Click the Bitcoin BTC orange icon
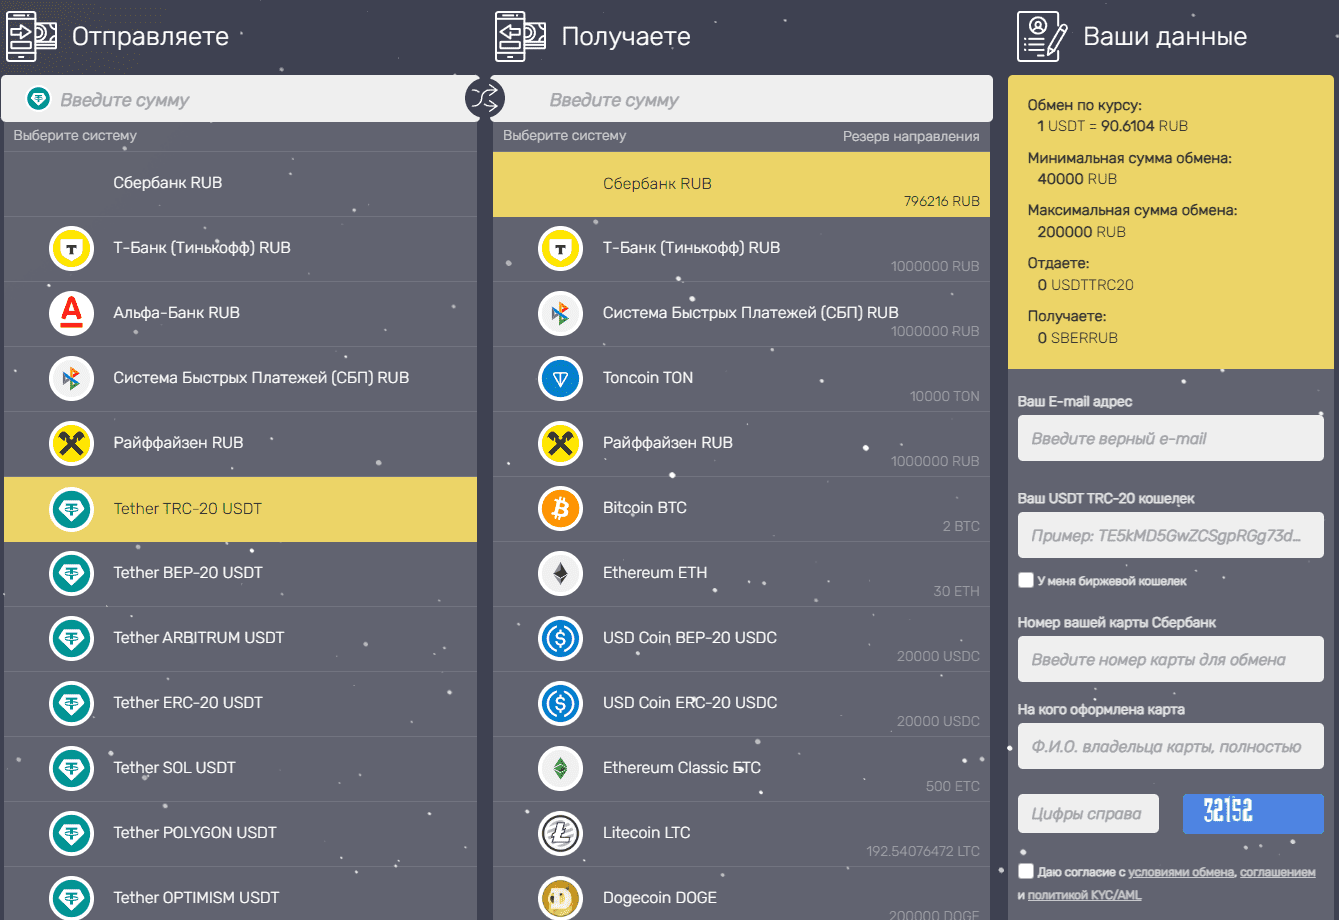Viewport: 1339px width, 920px height. coord(560,508)
